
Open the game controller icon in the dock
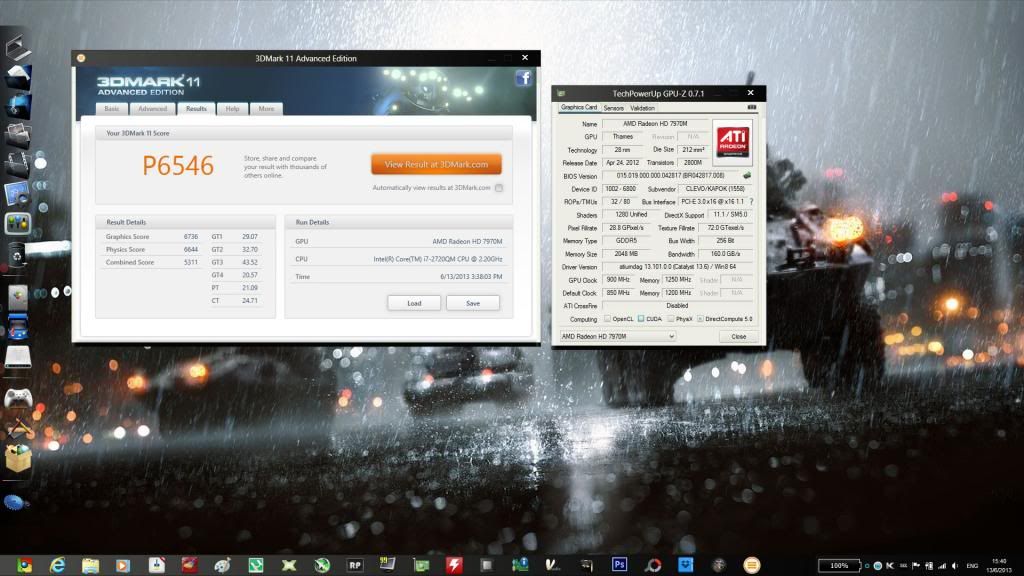pos(18,397)
